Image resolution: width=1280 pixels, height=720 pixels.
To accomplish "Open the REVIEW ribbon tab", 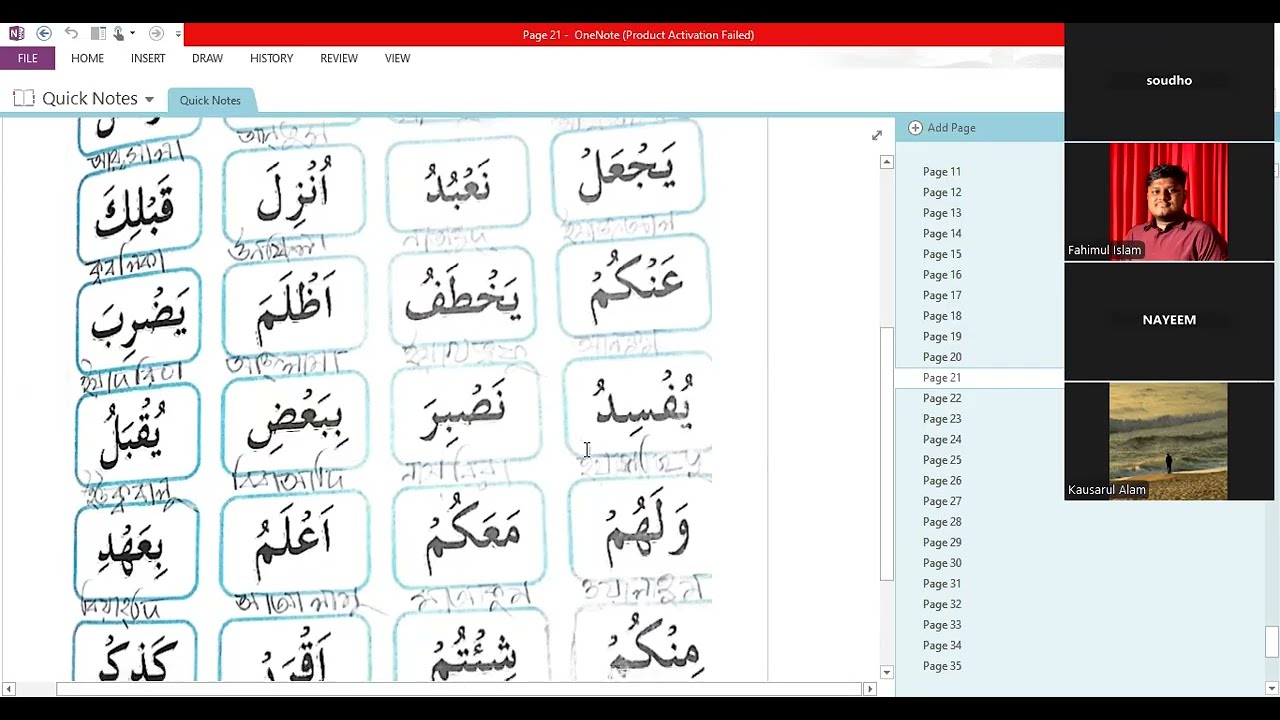I will coord(339,58).
